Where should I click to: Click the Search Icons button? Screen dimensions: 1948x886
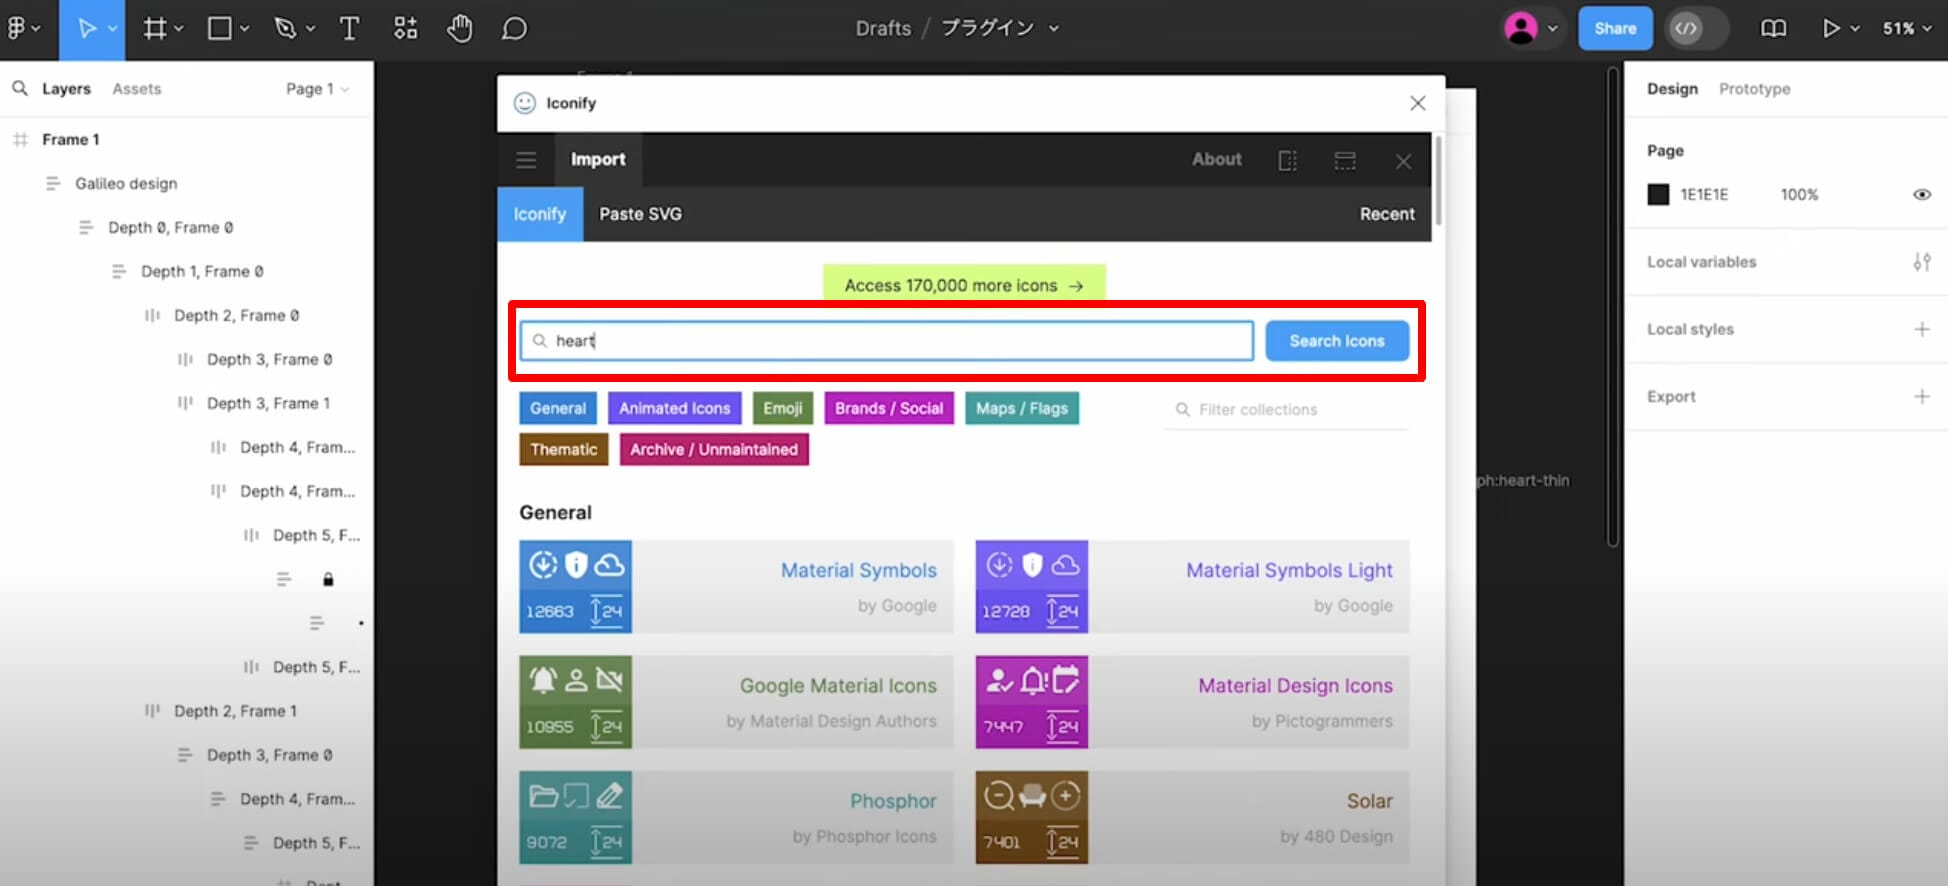(x=1337, y=341)
